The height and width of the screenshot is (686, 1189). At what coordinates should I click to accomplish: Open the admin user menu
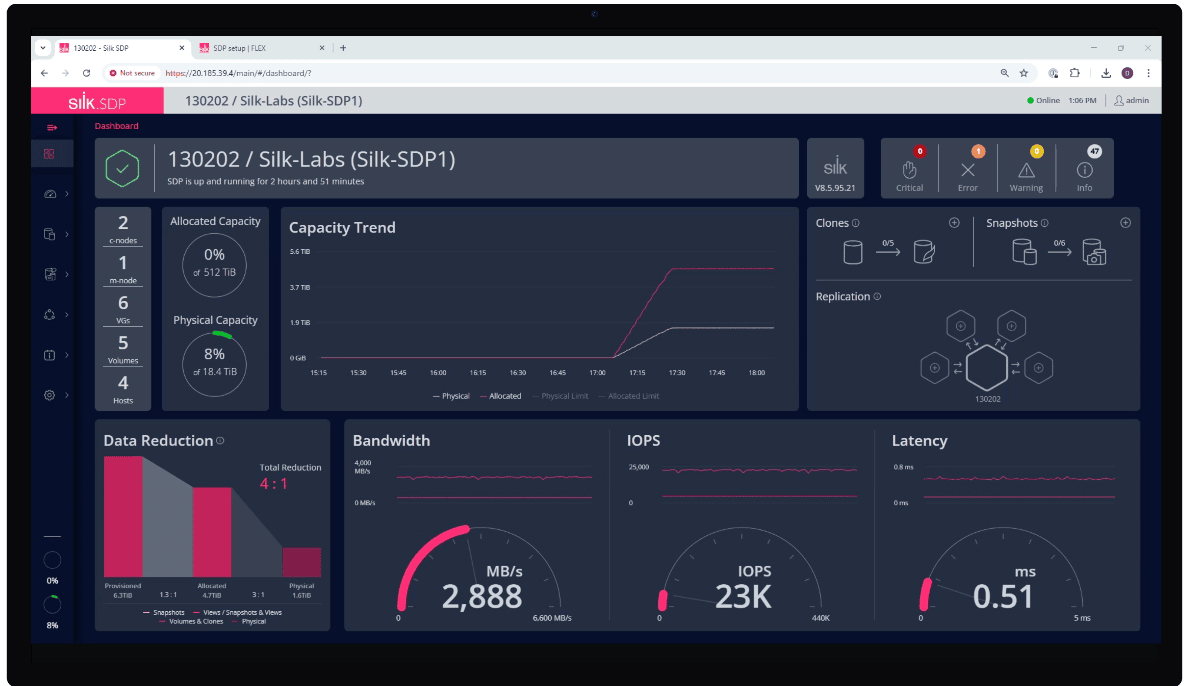tap(1131, 100)
